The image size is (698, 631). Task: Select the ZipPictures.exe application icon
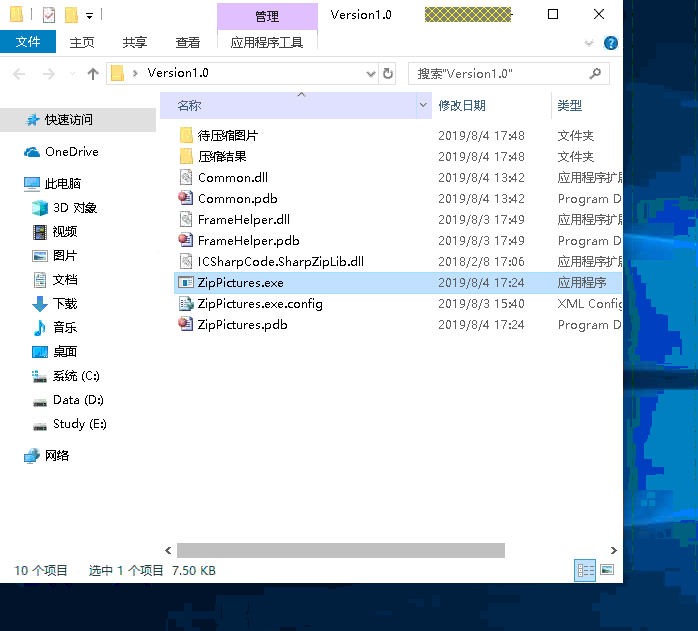(x=186, y=282)
